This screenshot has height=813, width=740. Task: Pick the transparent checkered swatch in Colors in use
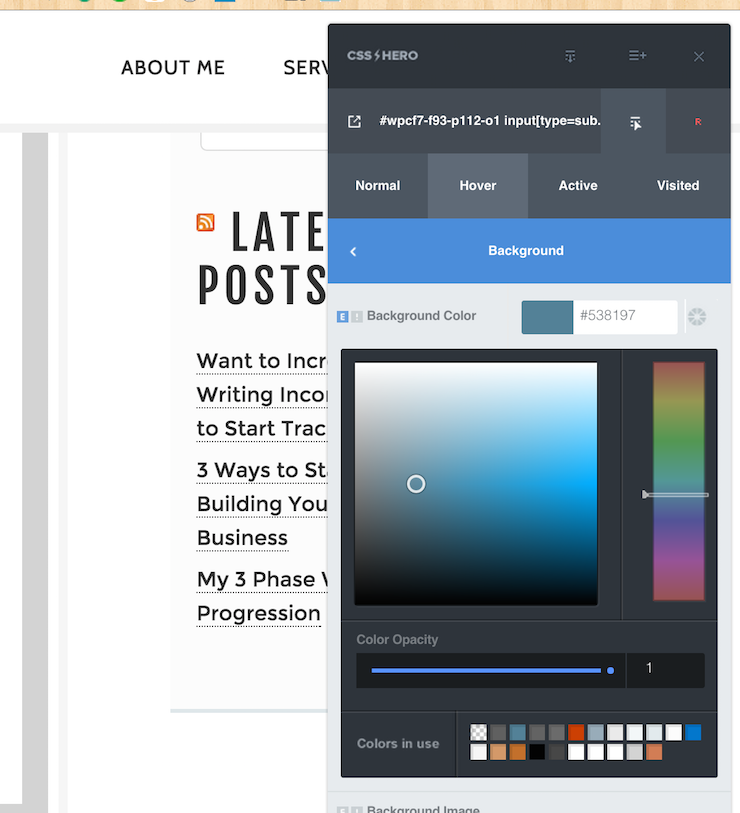(x=479, y=733)
